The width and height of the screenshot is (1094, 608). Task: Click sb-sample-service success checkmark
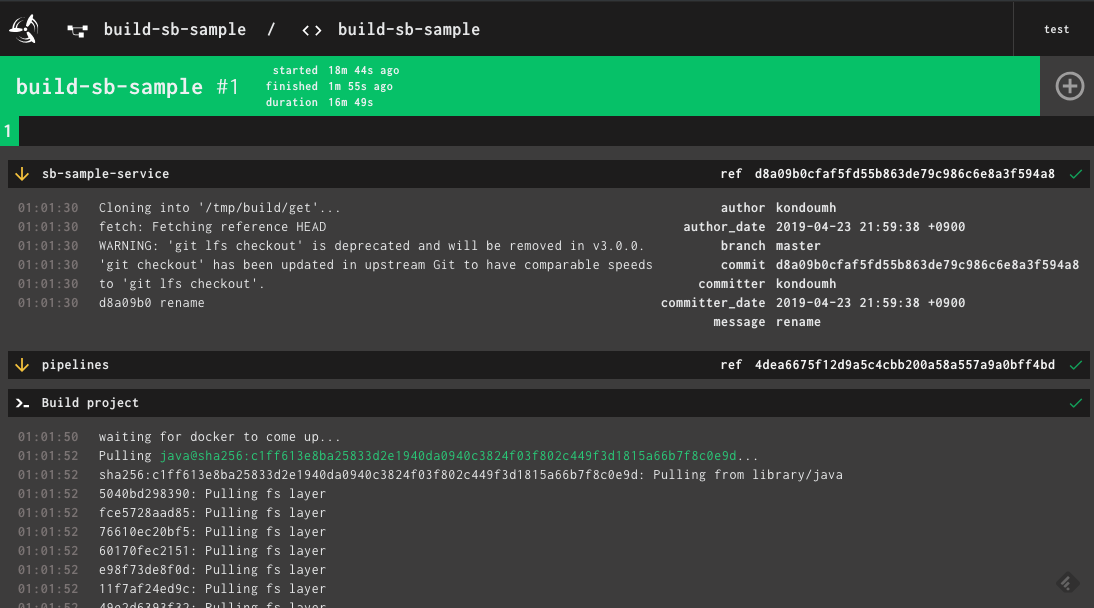click(1076, 175)
